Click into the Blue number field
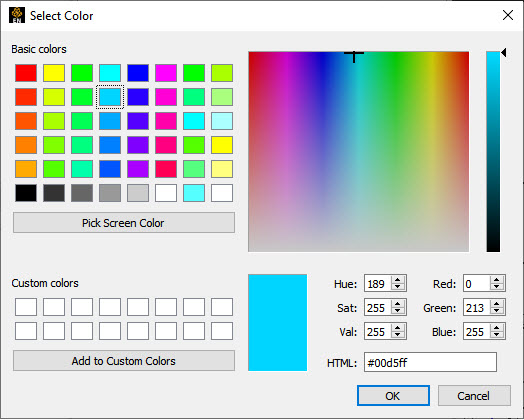524x420 pixels. [477, 332]
